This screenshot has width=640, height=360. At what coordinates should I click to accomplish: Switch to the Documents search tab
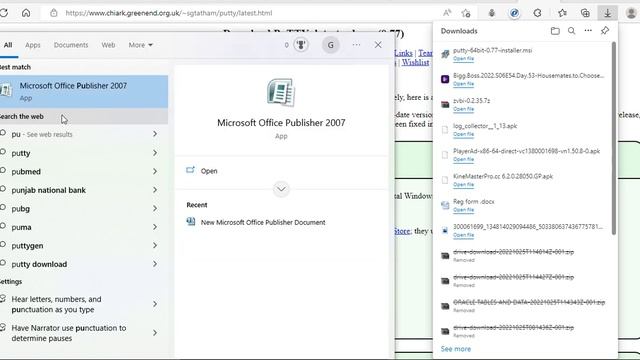point(71,45)
